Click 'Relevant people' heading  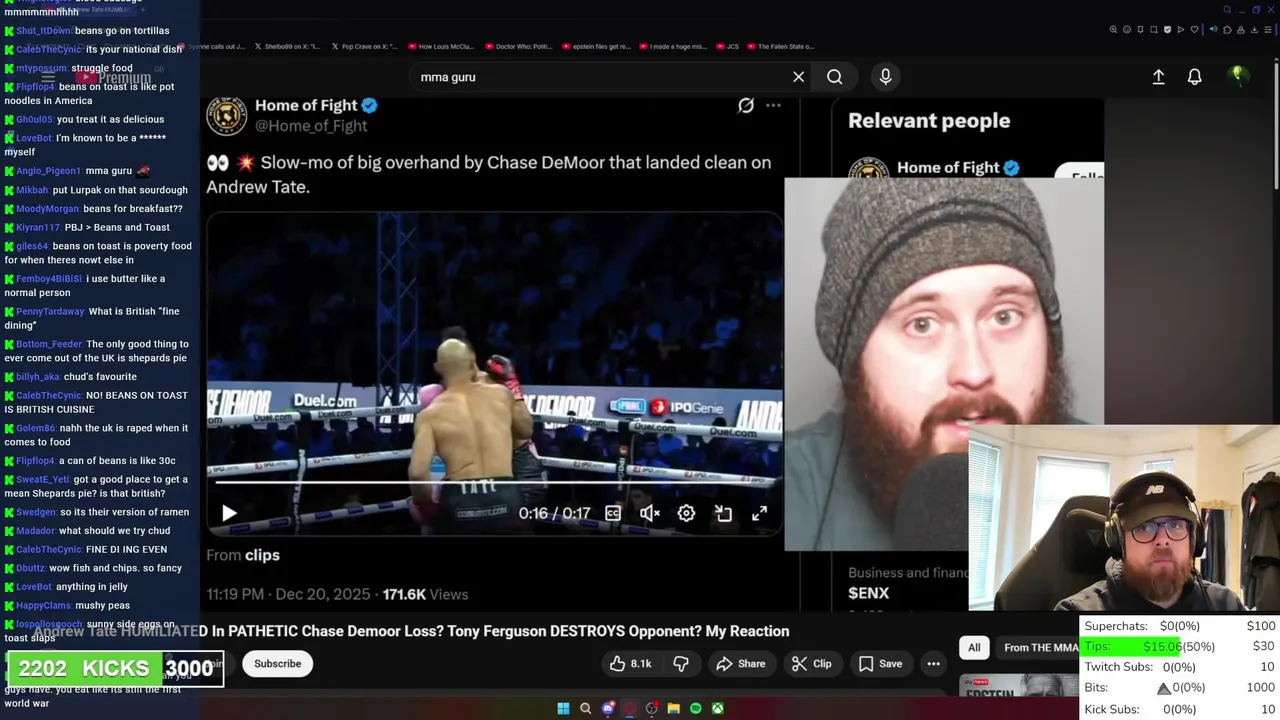coord(929,121)
